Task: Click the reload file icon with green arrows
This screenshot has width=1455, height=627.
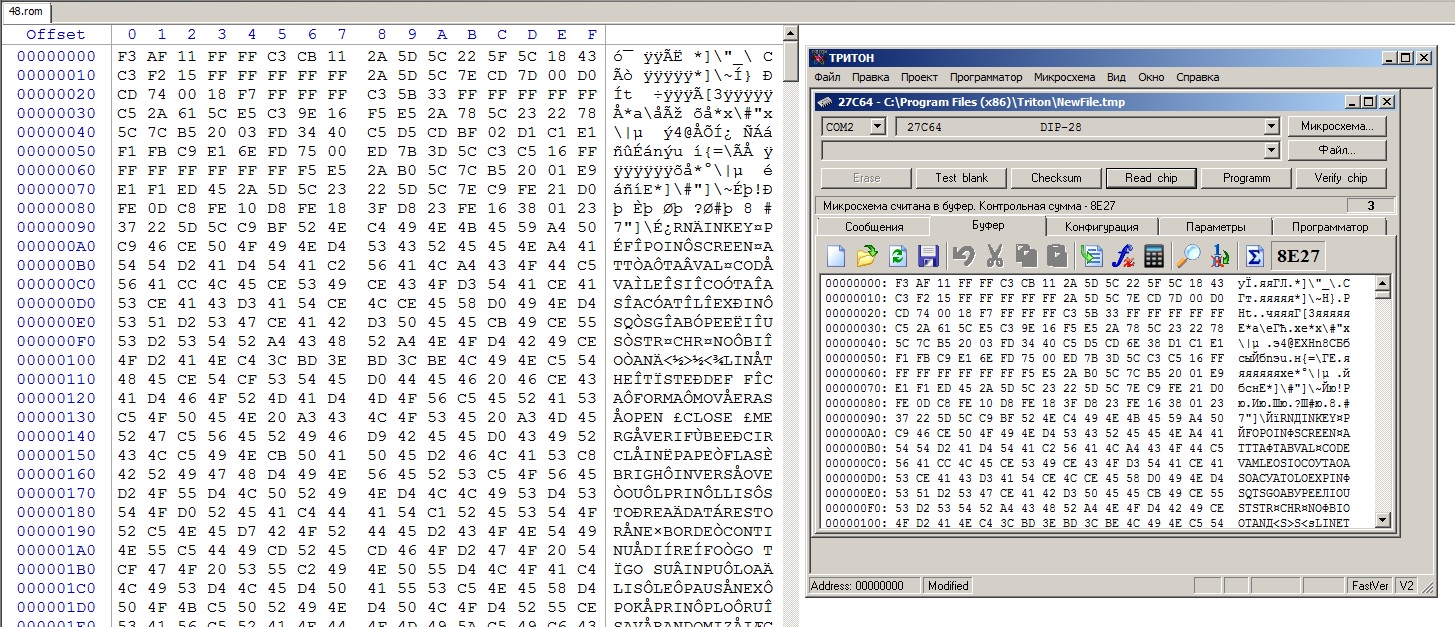Action: point(897,256)
